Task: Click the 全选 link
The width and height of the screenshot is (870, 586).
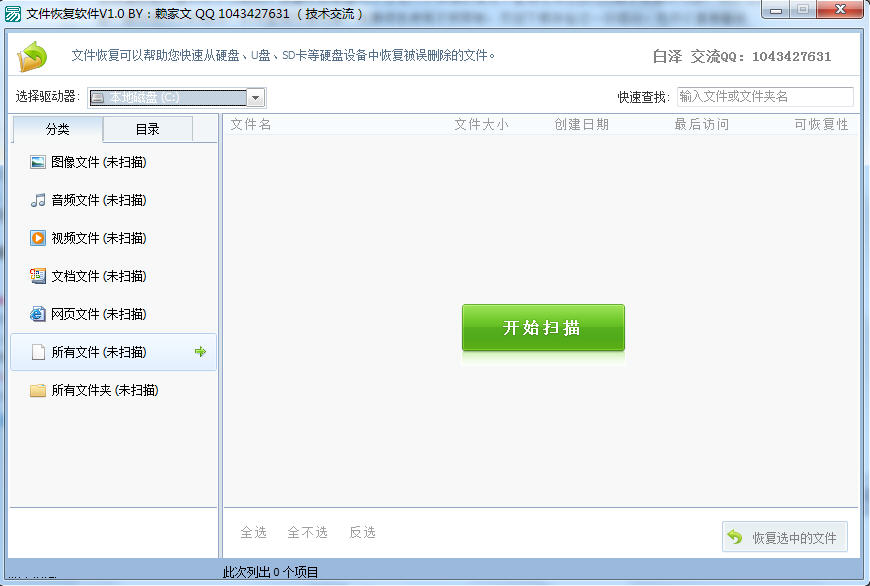Action: [x=254, y=532]
